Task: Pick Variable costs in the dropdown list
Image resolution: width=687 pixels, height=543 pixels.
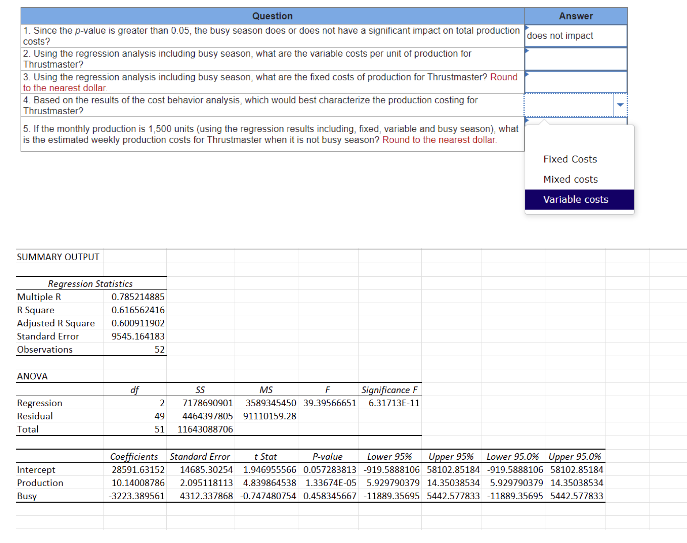Action: pyautogui.click(x=579, y=199)
